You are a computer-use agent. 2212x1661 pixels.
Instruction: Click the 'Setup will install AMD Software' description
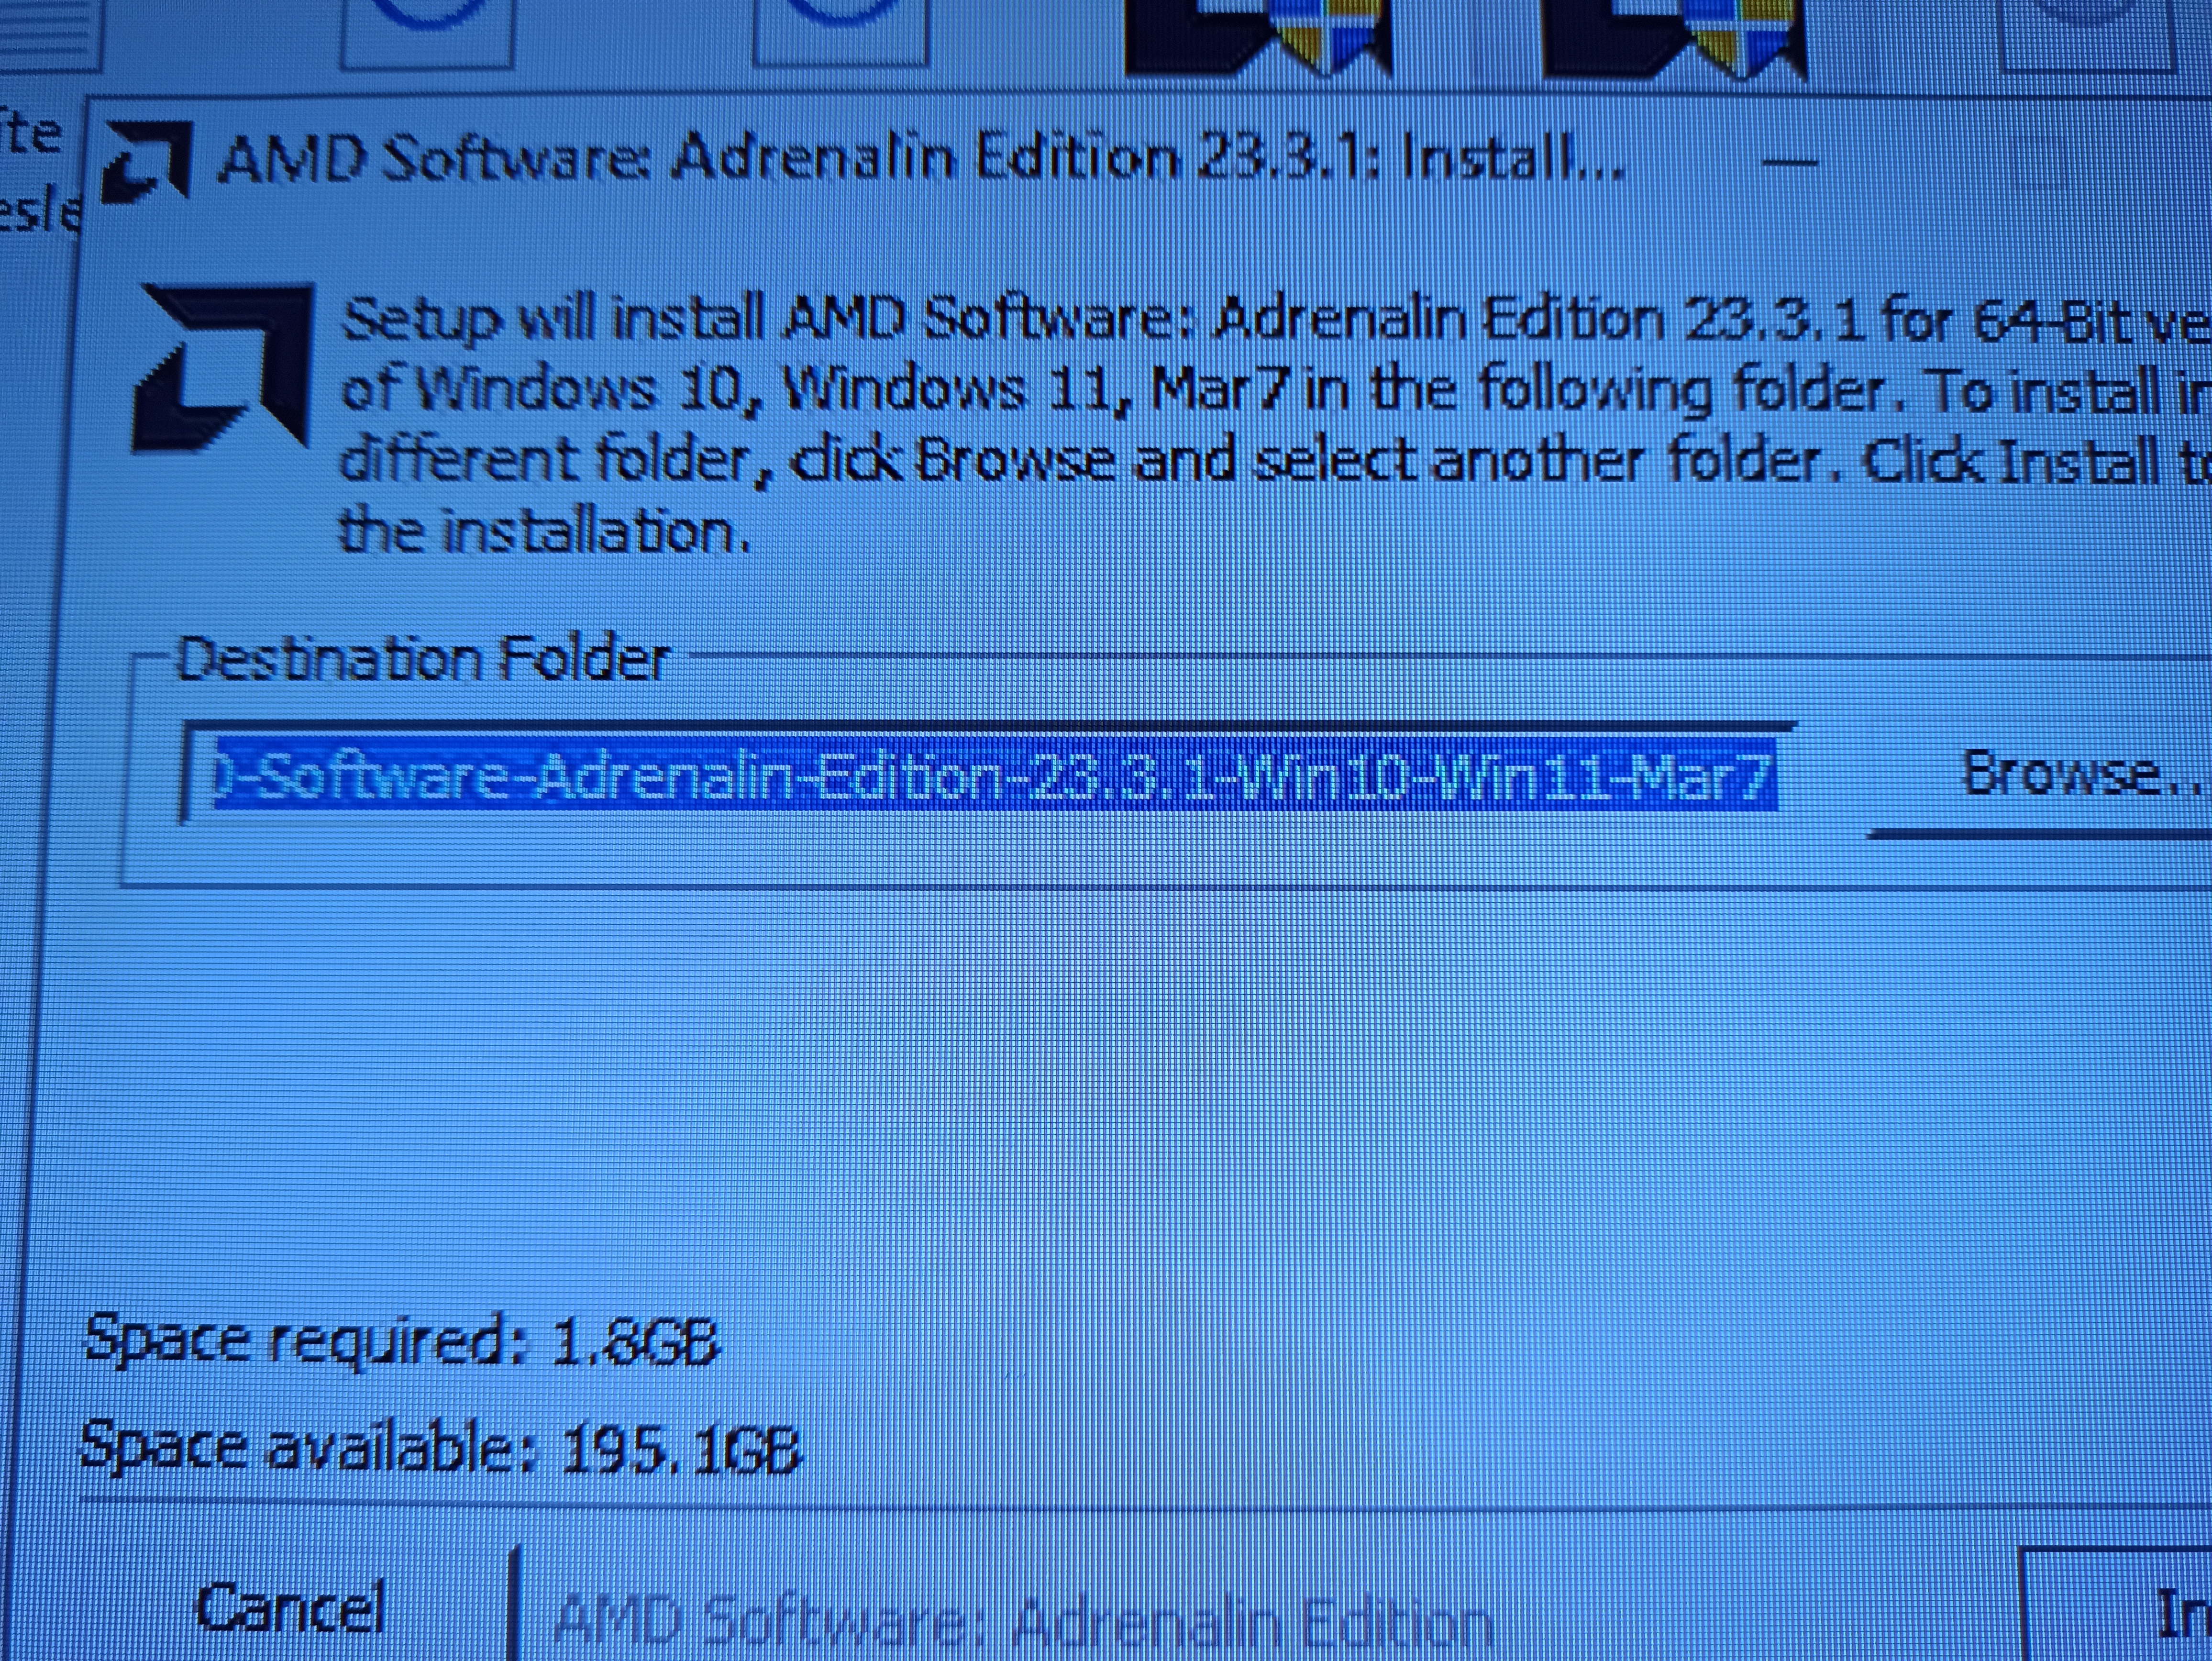click(1275, 425)
